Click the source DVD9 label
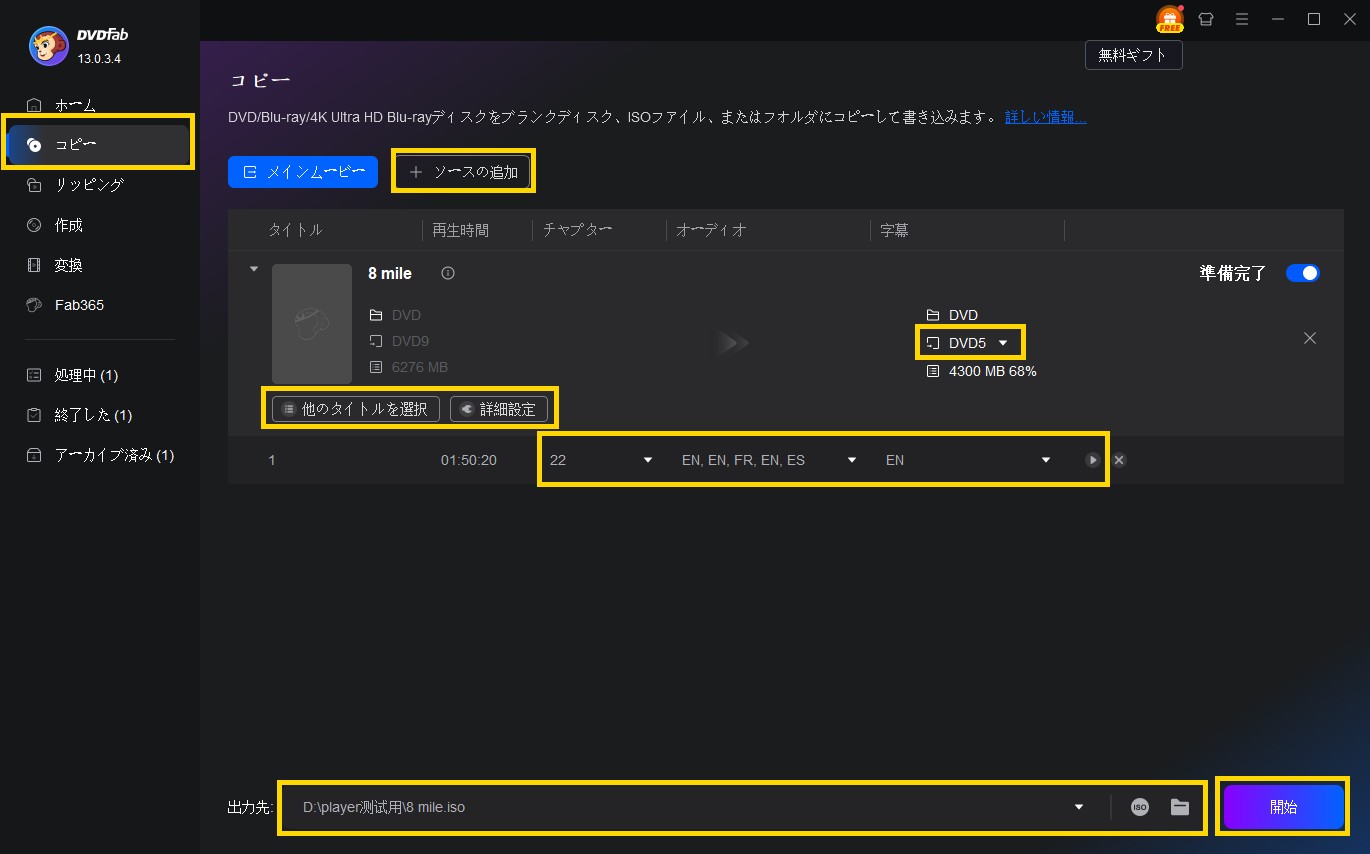Image resolution: width=1370 pixels, height=854 pixels. (x=410, y=341)
